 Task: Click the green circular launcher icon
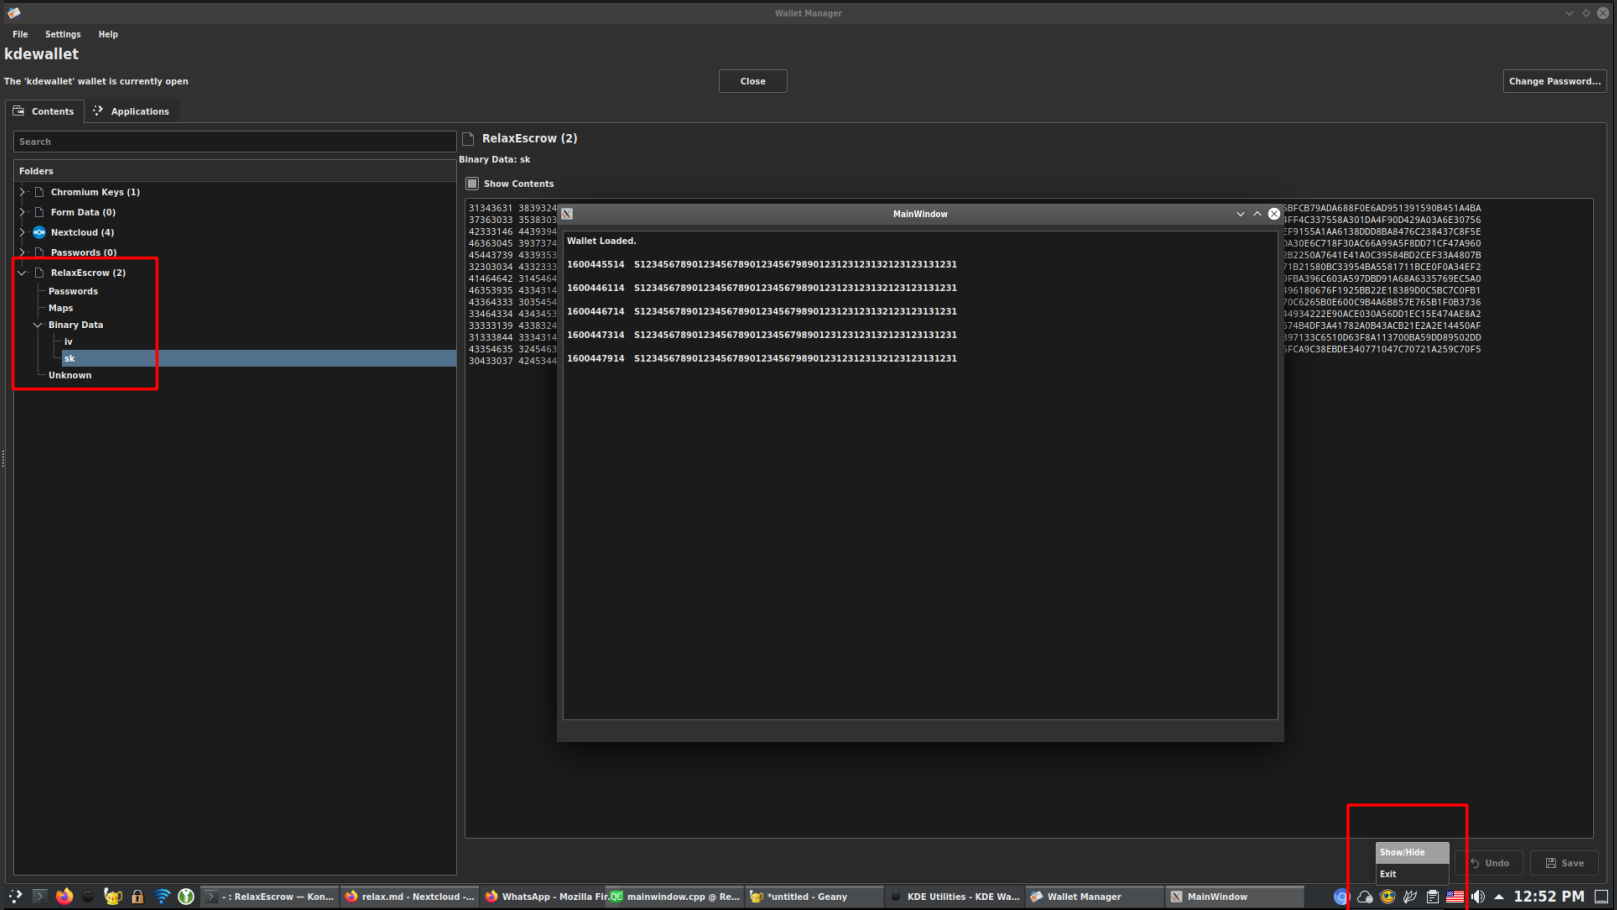point(186,897)
